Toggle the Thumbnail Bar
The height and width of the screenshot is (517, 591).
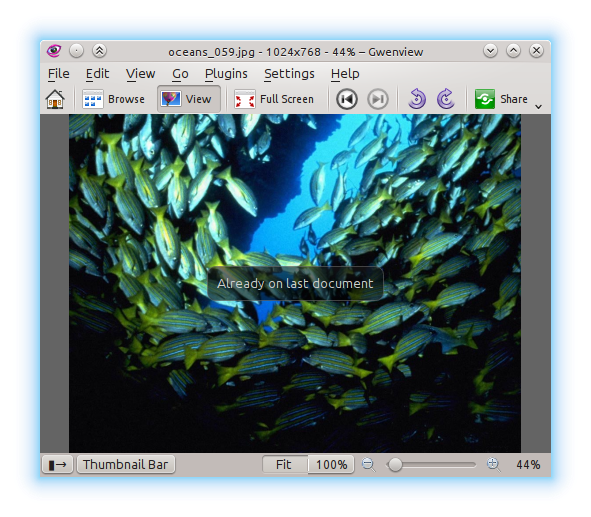[126, 465]
